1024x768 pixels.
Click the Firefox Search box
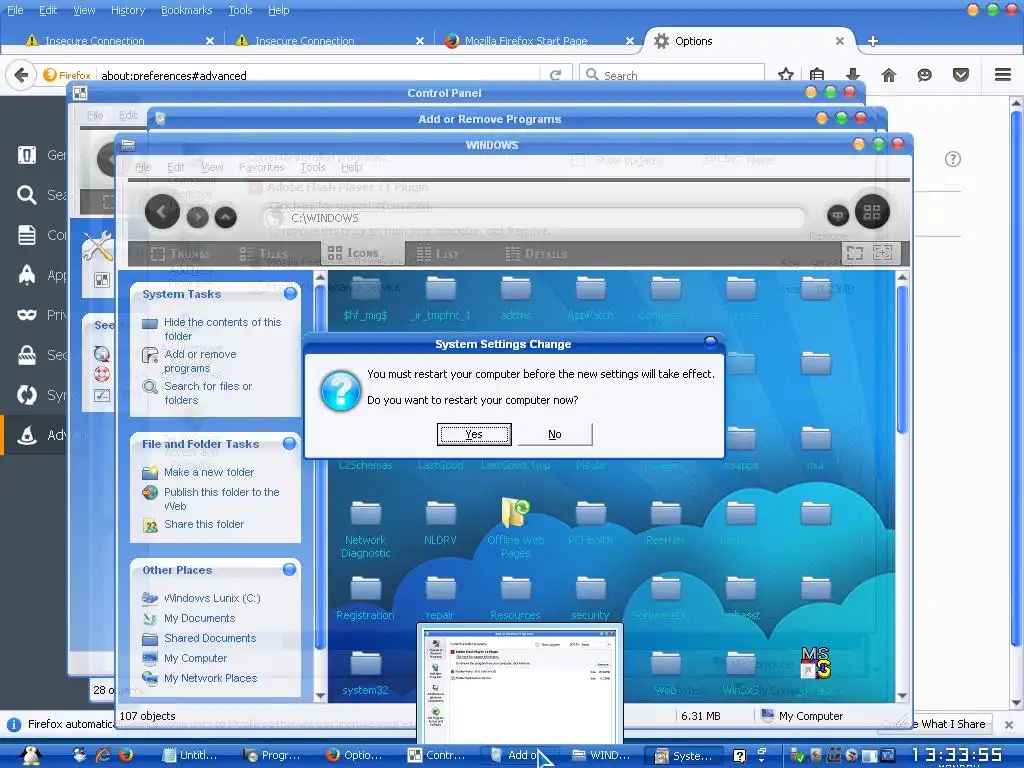click(672, 75)
